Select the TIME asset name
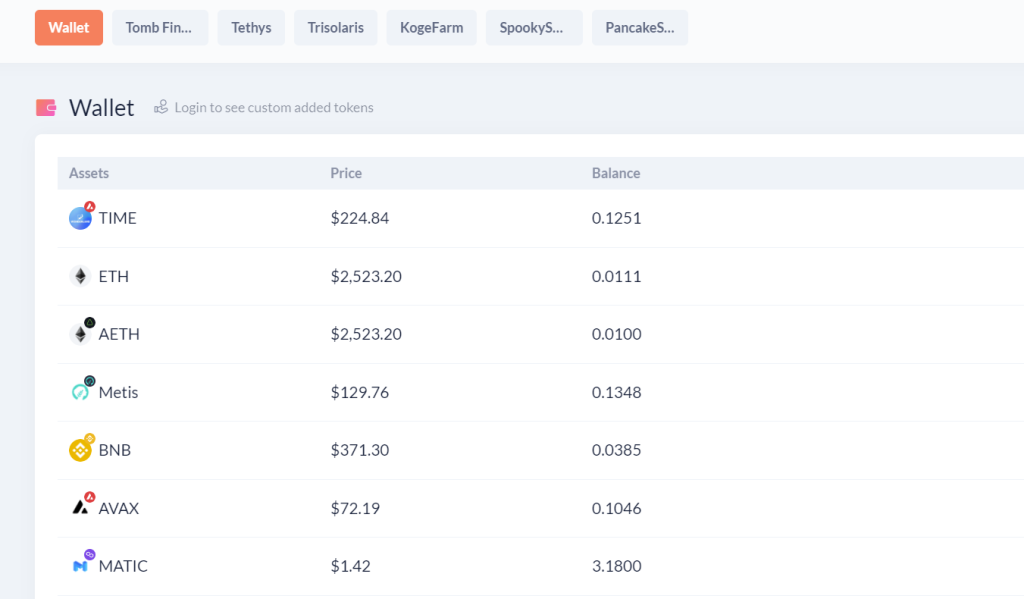 118,218
